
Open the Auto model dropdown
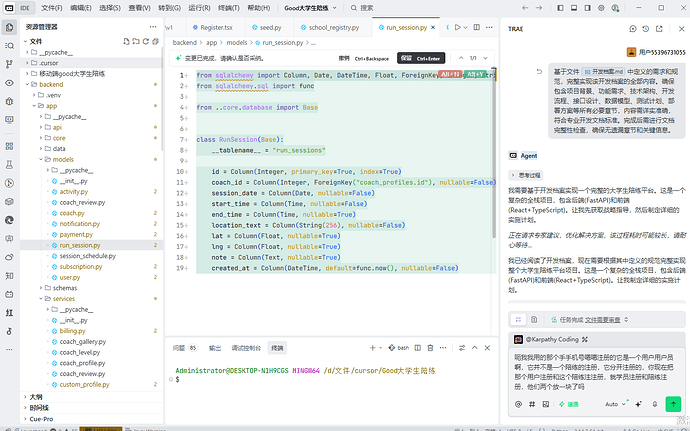pyautogui.click(x=615, y=404)
